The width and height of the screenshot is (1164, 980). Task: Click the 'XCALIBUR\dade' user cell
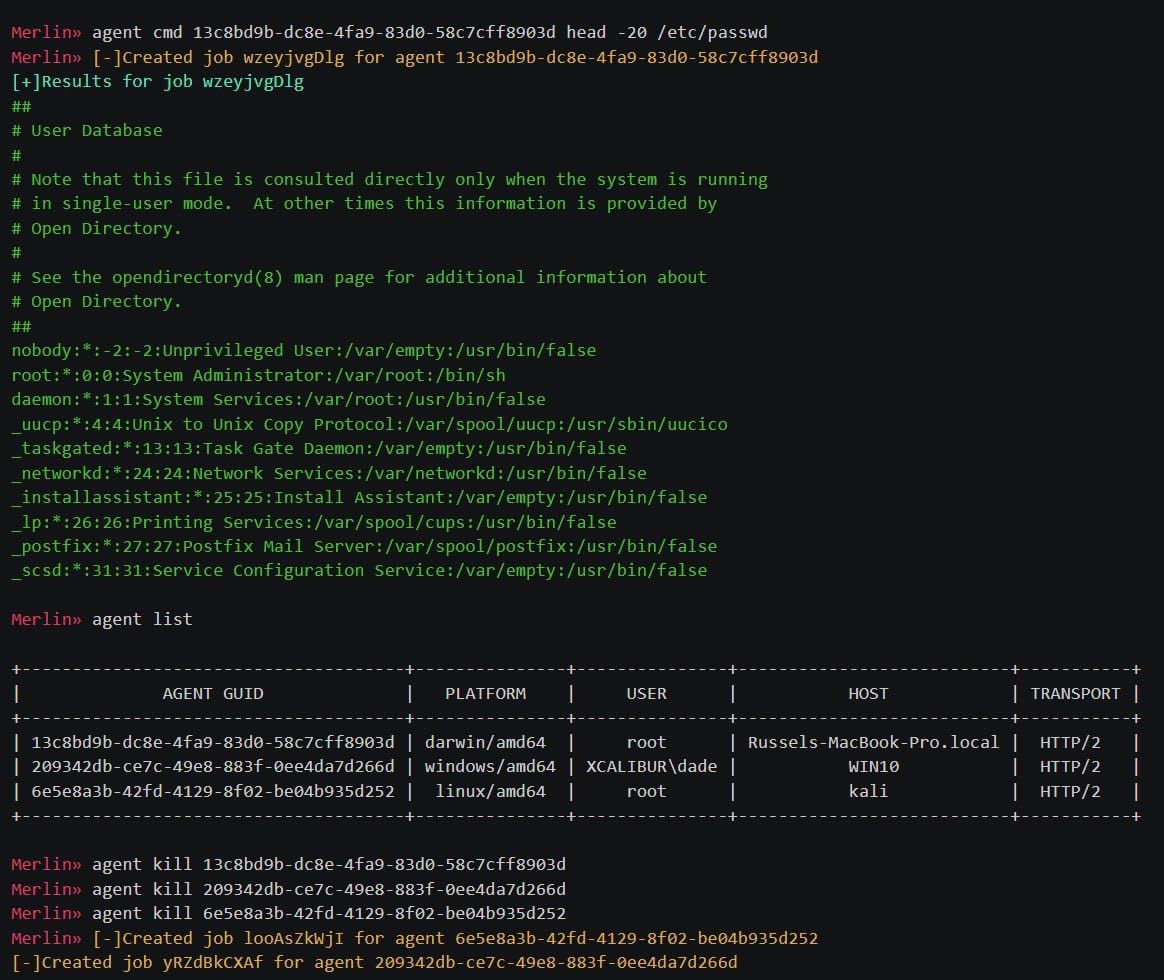point(652,766)
